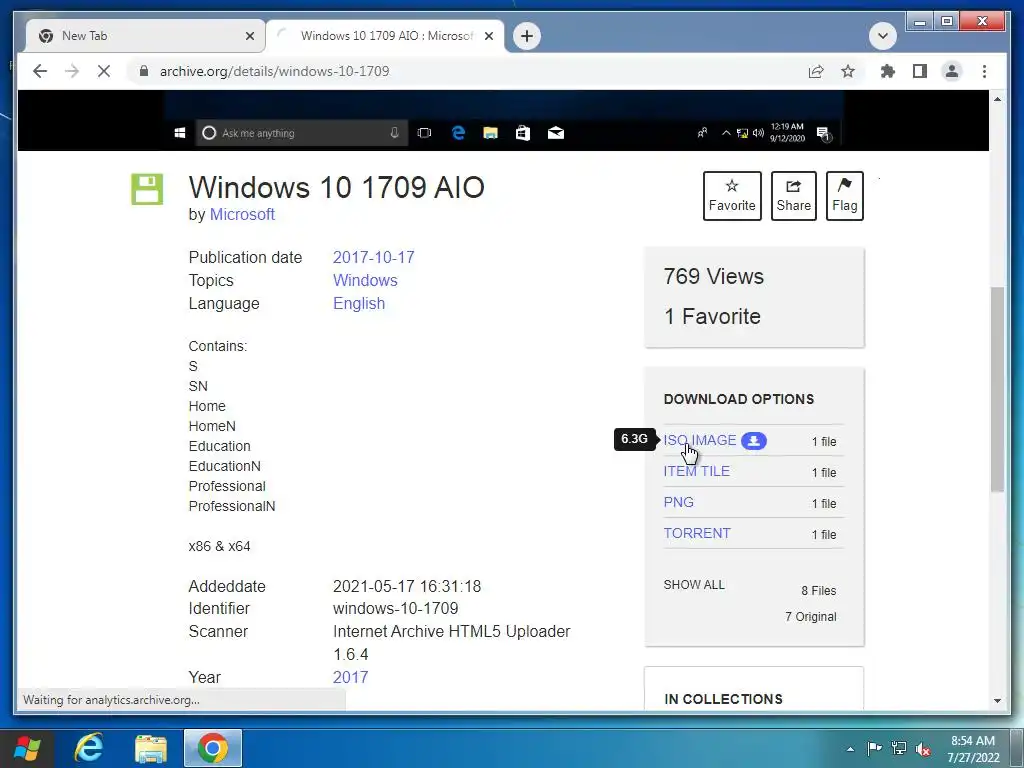Click the network tray icon
The width and height of the screenshot is (1024, 768).
click(899, 748)
